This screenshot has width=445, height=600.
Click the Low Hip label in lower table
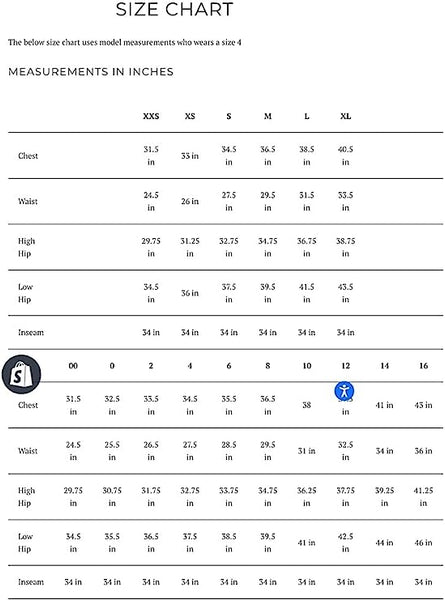point(25,543)
